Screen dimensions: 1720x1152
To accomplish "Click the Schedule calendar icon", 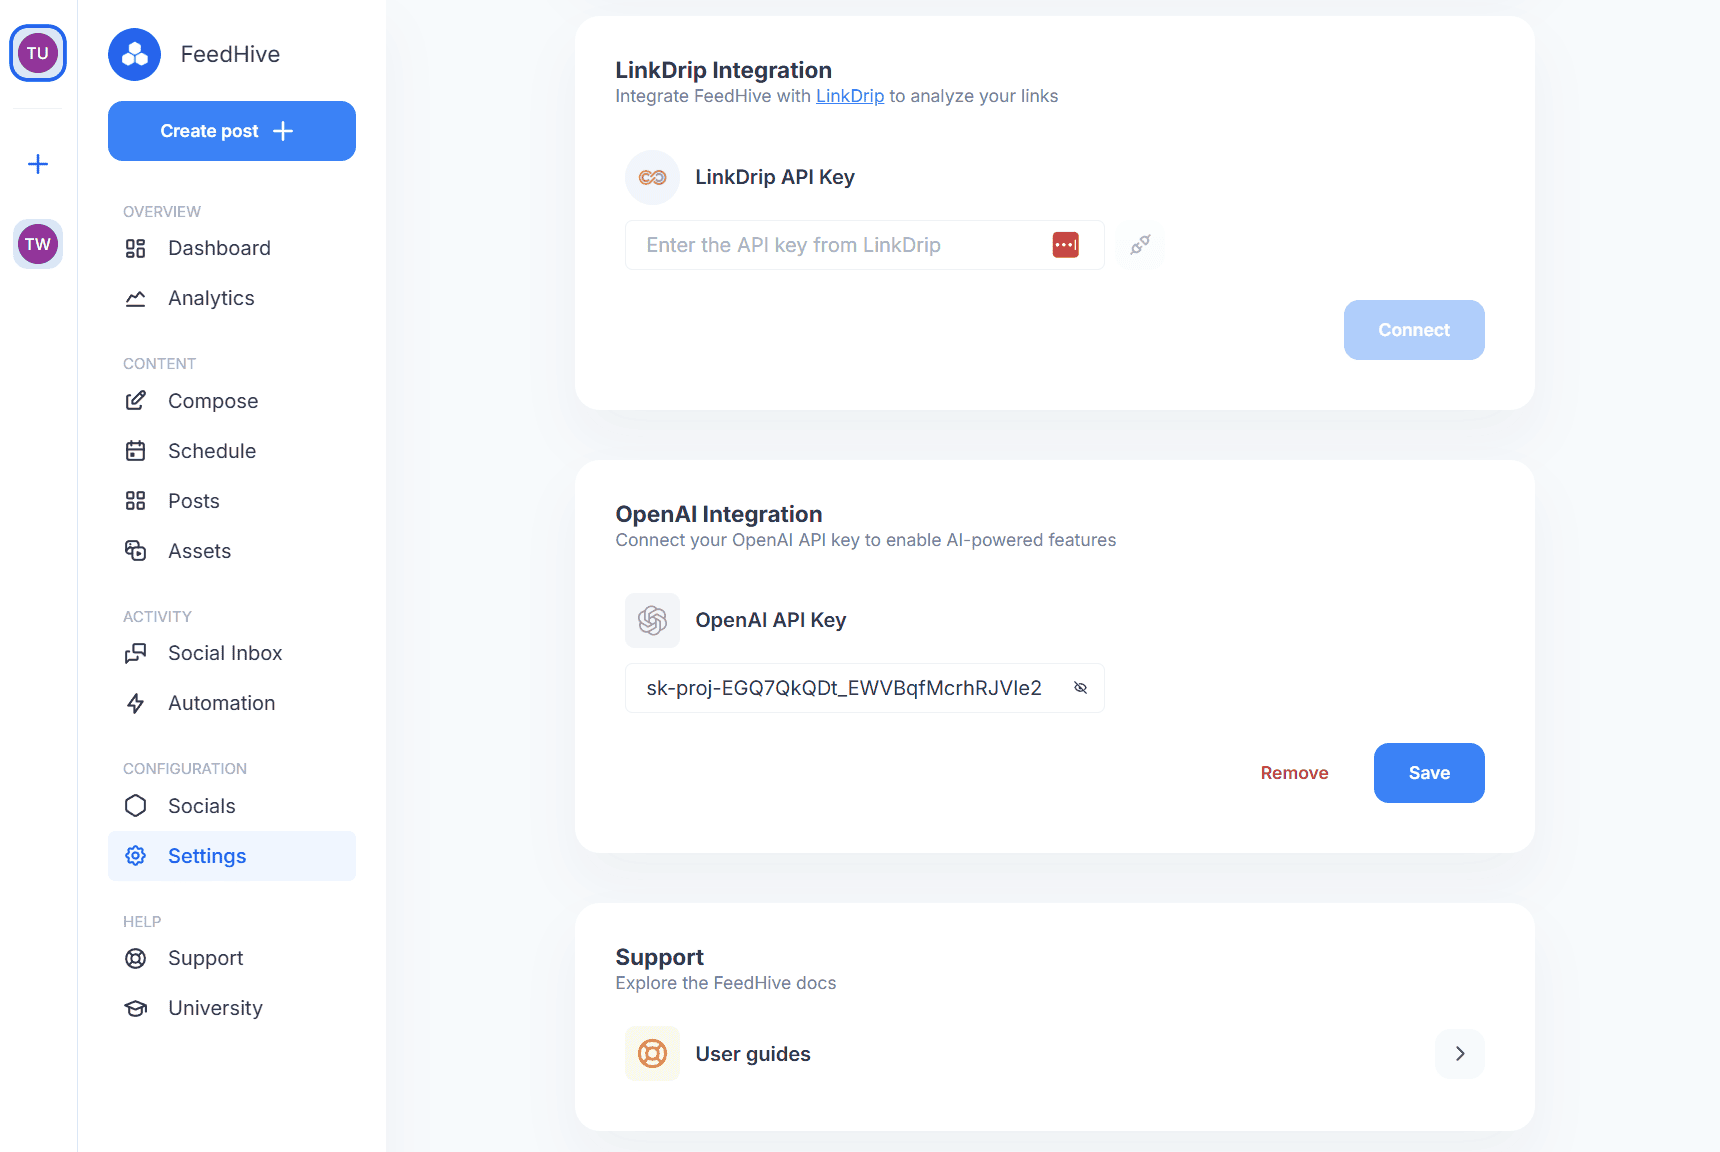I will coord(136,451).
